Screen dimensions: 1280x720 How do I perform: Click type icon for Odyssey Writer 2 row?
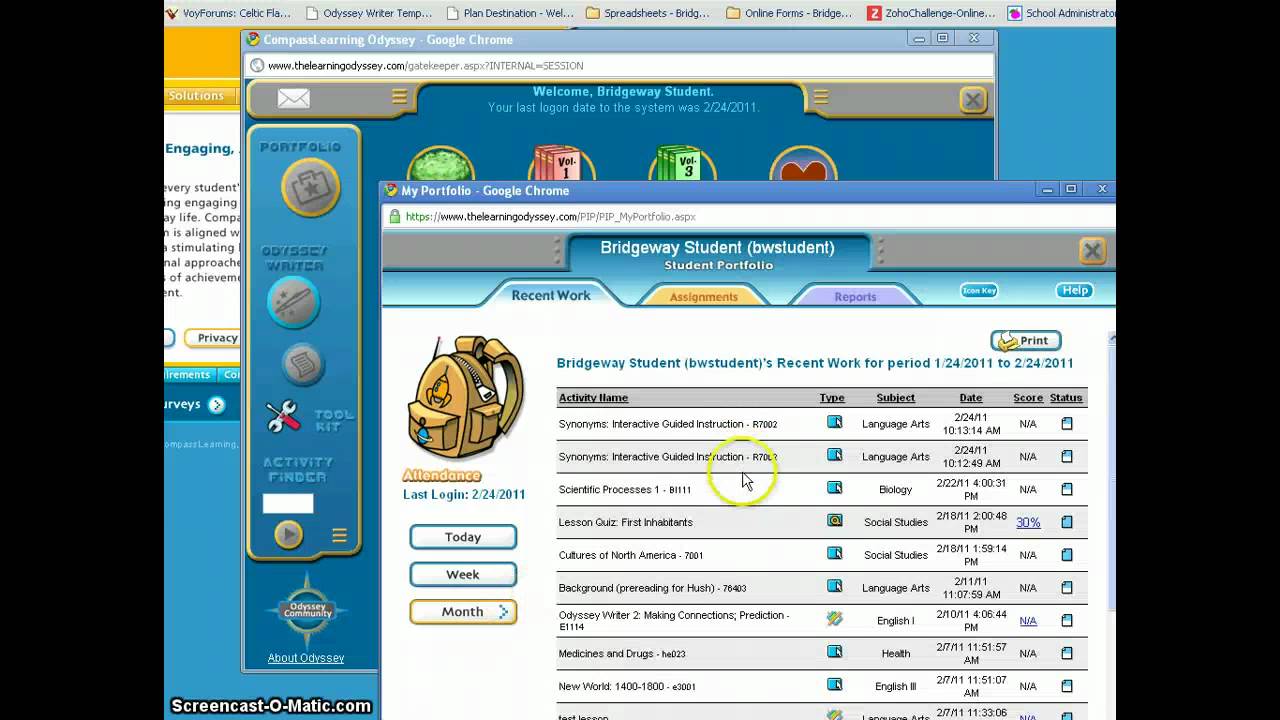point(834,619)
